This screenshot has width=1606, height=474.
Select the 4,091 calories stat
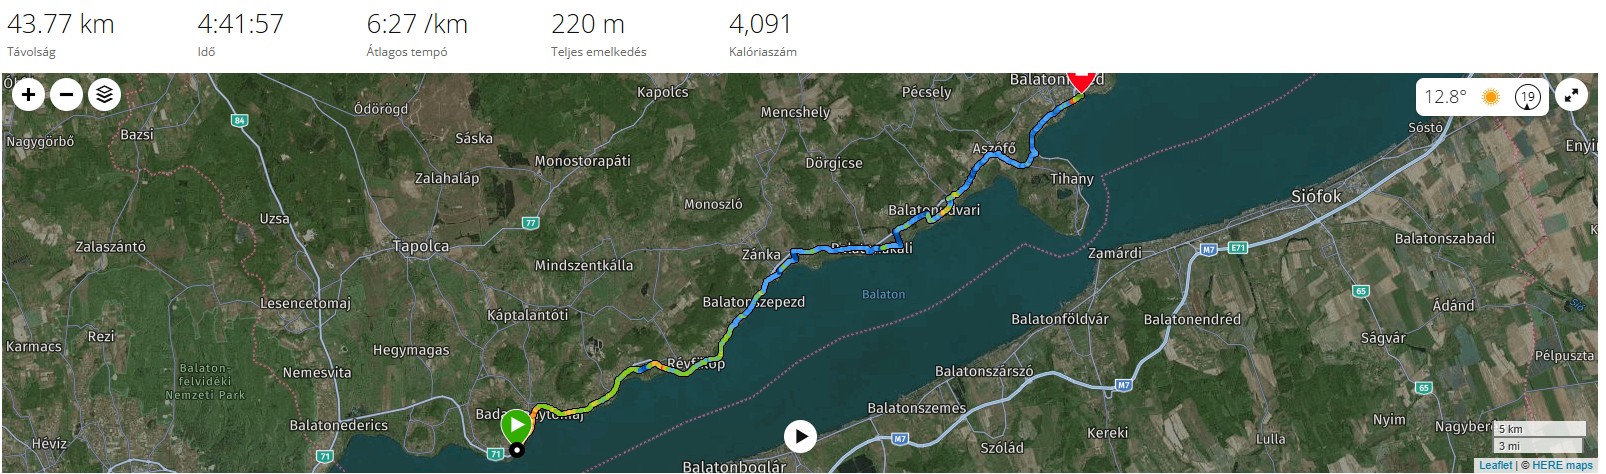[x=760, y=24]
